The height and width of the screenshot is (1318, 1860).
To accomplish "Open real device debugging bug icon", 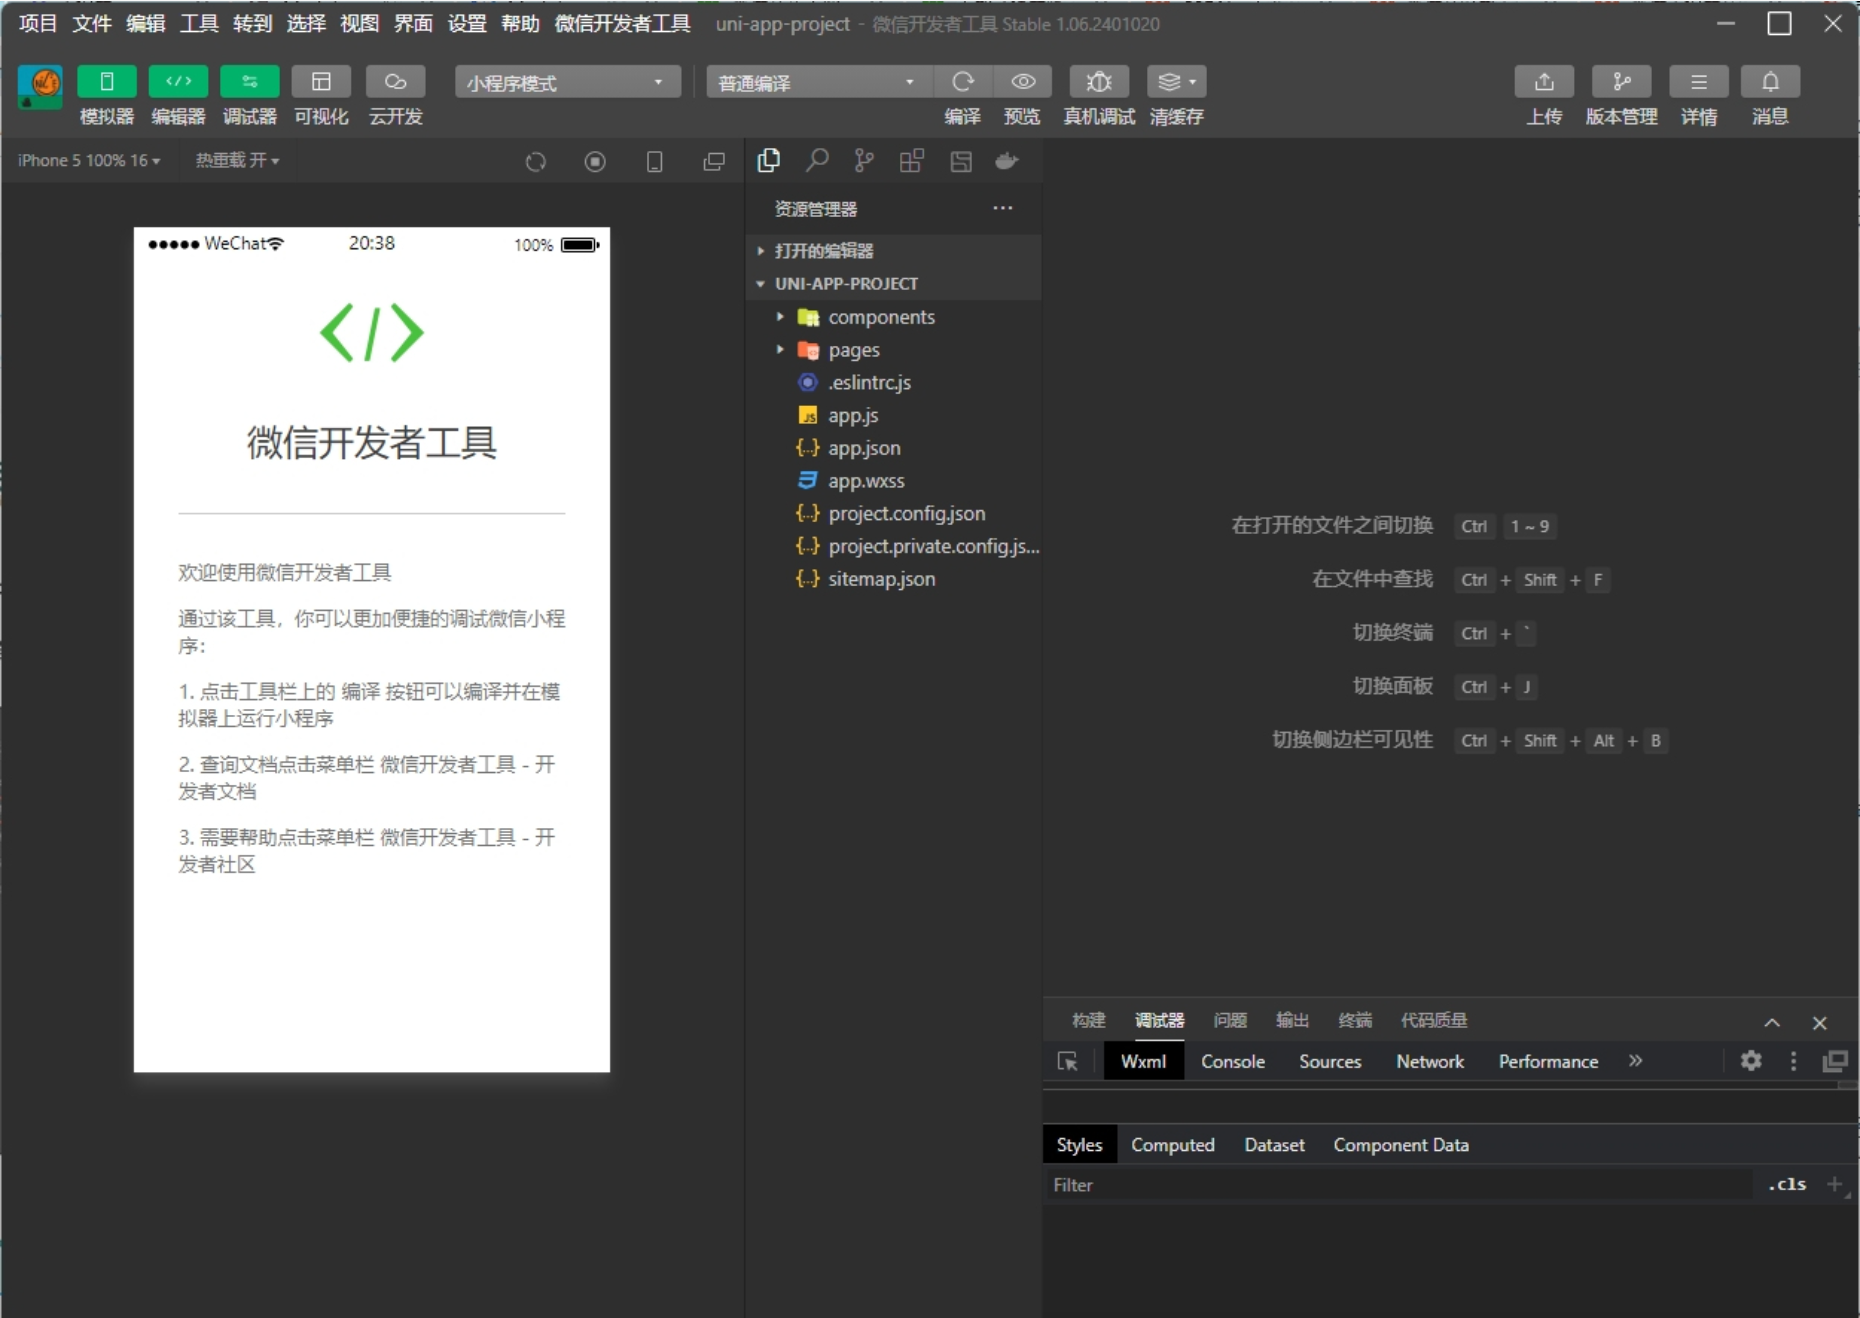I will [x=1098, y=82].
